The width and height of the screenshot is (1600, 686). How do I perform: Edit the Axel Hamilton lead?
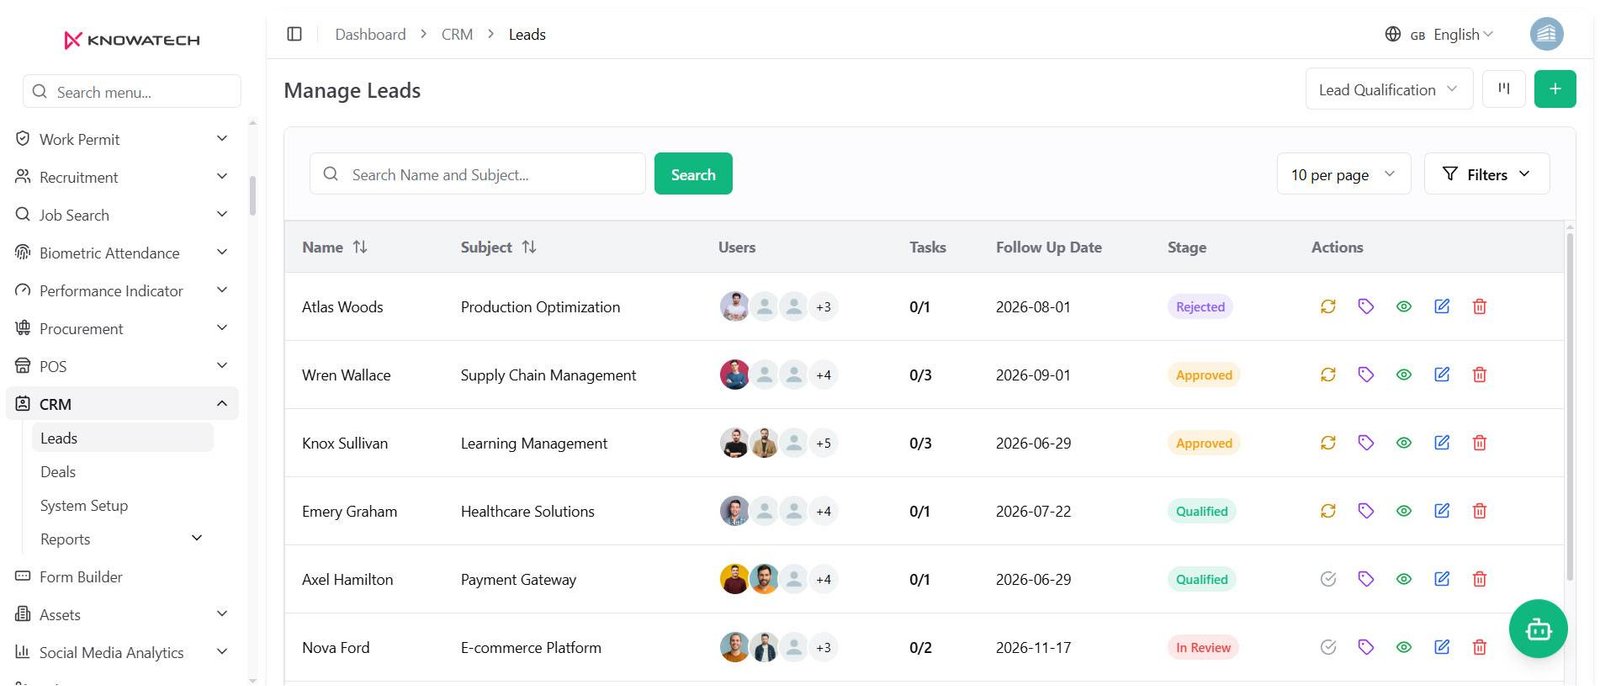[x=1442, y=579]
